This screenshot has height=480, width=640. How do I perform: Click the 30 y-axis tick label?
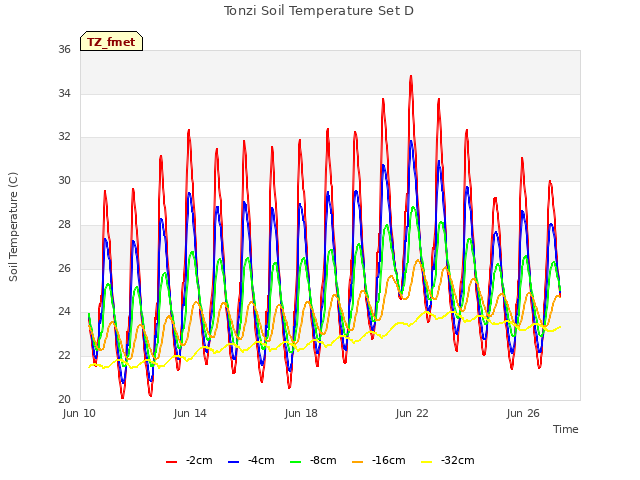(x=64, y=180)
